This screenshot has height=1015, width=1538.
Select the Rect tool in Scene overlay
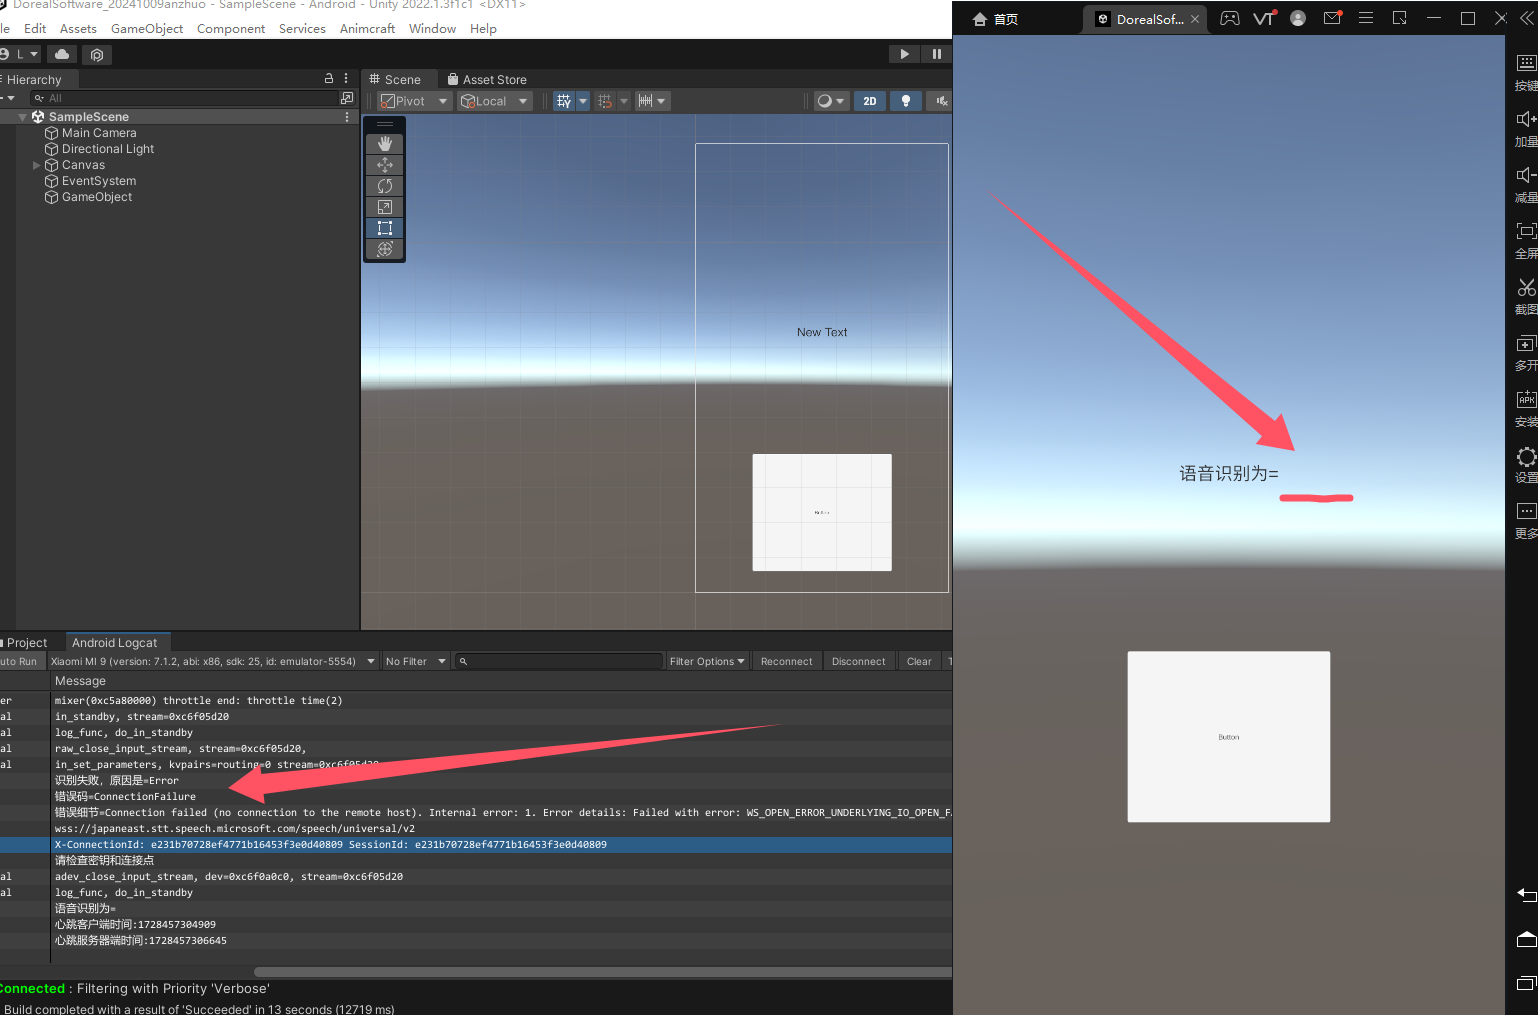385,228
